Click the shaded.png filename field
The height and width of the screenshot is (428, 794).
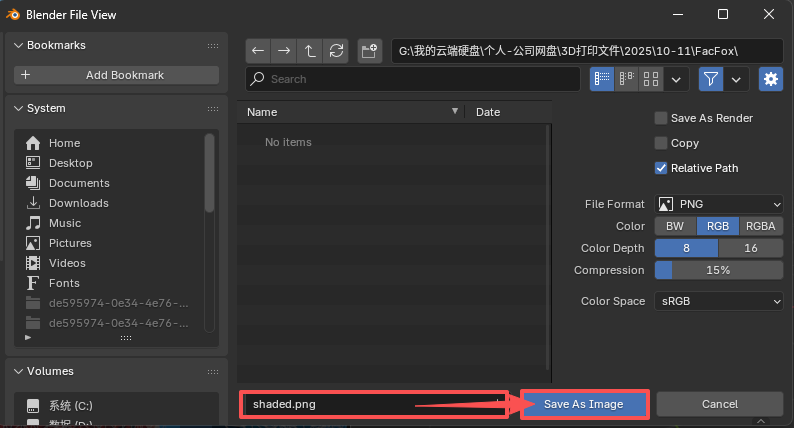click(x=370, y=404)
